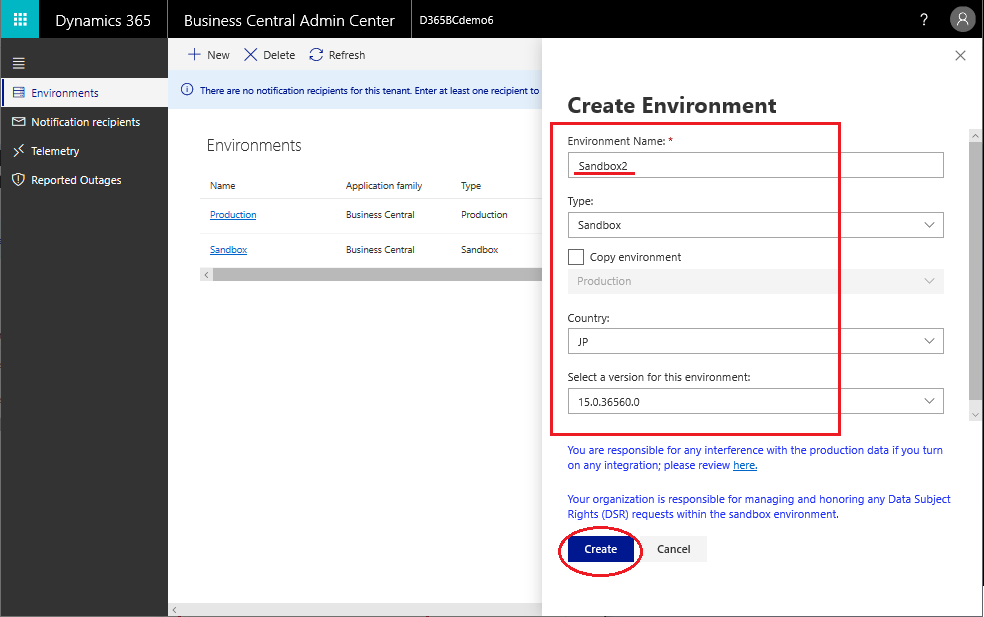Click Sandbox type cell in Sandbox row
984x617 pixels.
click(x=479, y=250)
